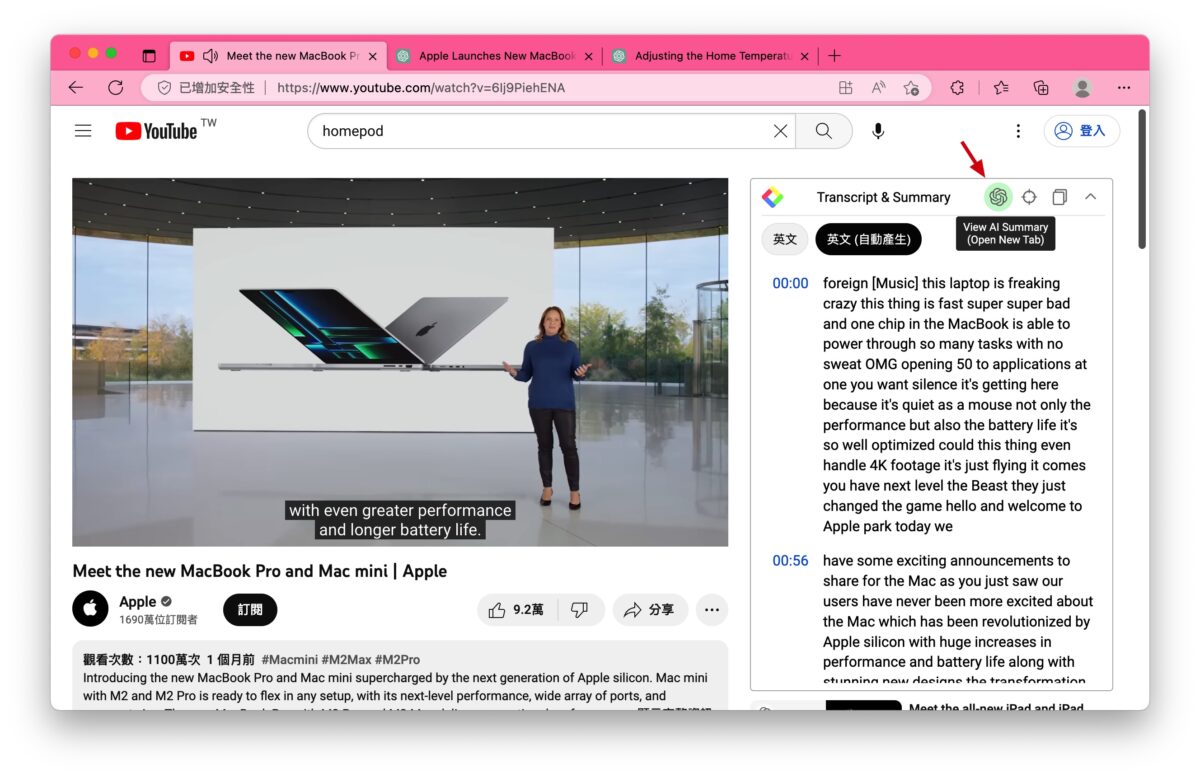Open browser Settings and more ellipsis
Screen dimensions: 1200x777
(x=1126, y=88)
